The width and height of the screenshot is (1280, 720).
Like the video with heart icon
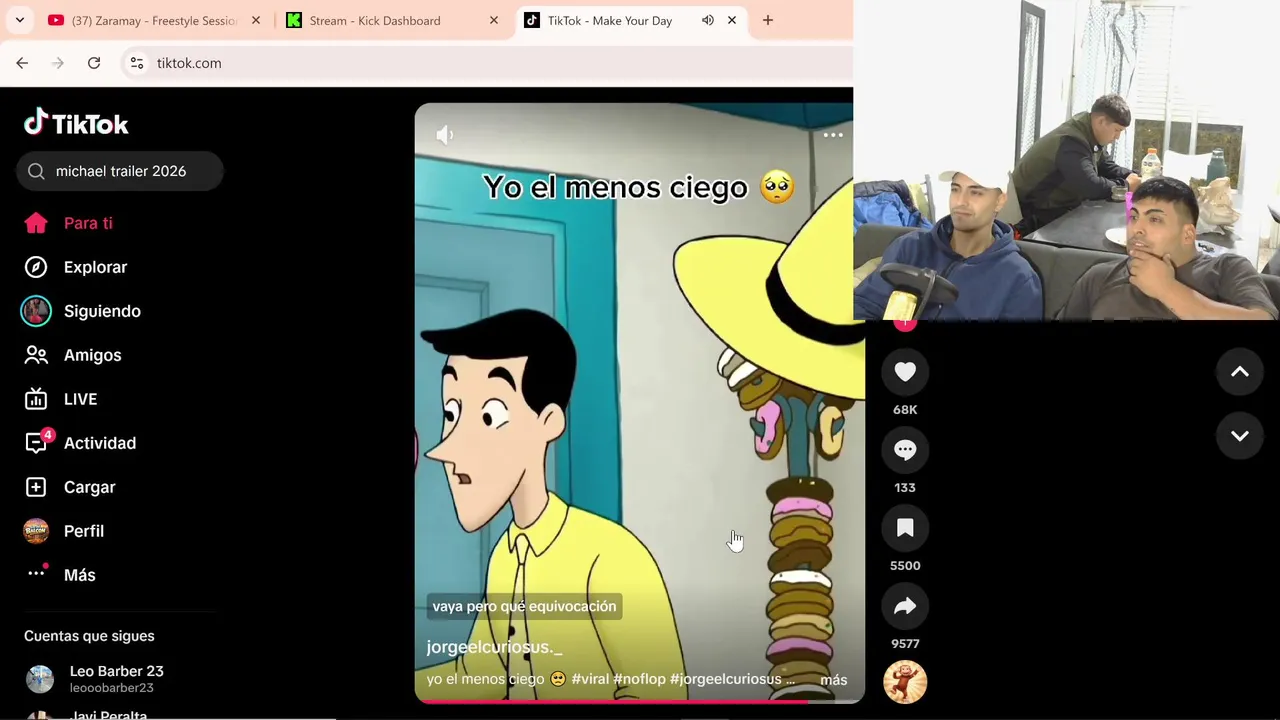[905, 372]
